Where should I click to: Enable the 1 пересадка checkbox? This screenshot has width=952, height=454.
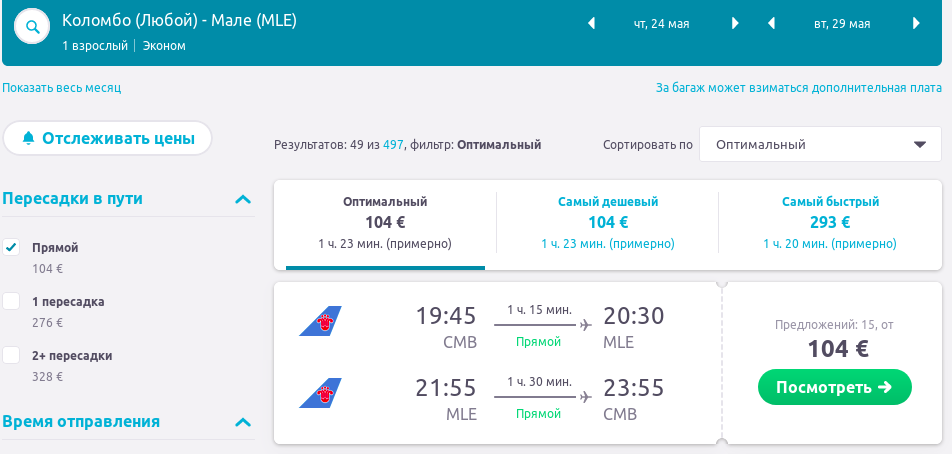[x=12, y=301]
